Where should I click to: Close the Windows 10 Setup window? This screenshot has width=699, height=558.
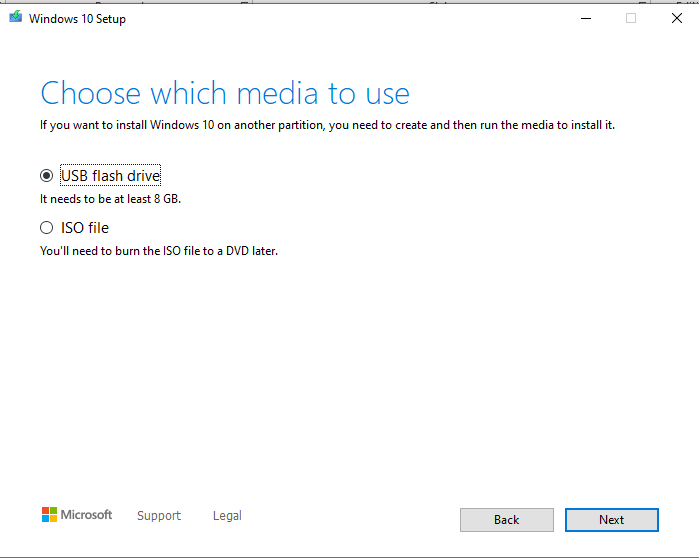(677, 18)
